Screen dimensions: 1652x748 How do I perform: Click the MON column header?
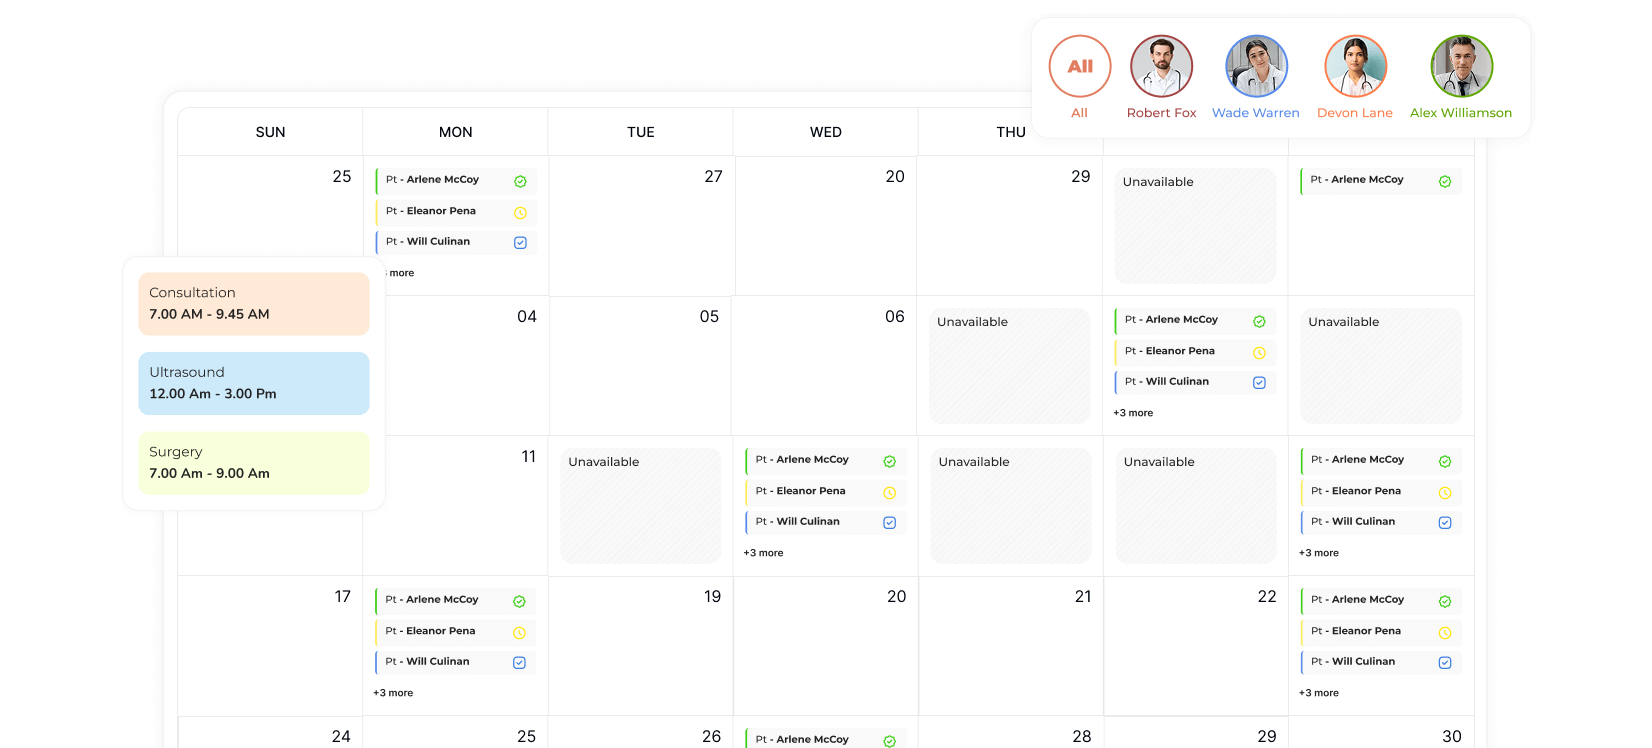pyautogui.click(x=455, y=132)
